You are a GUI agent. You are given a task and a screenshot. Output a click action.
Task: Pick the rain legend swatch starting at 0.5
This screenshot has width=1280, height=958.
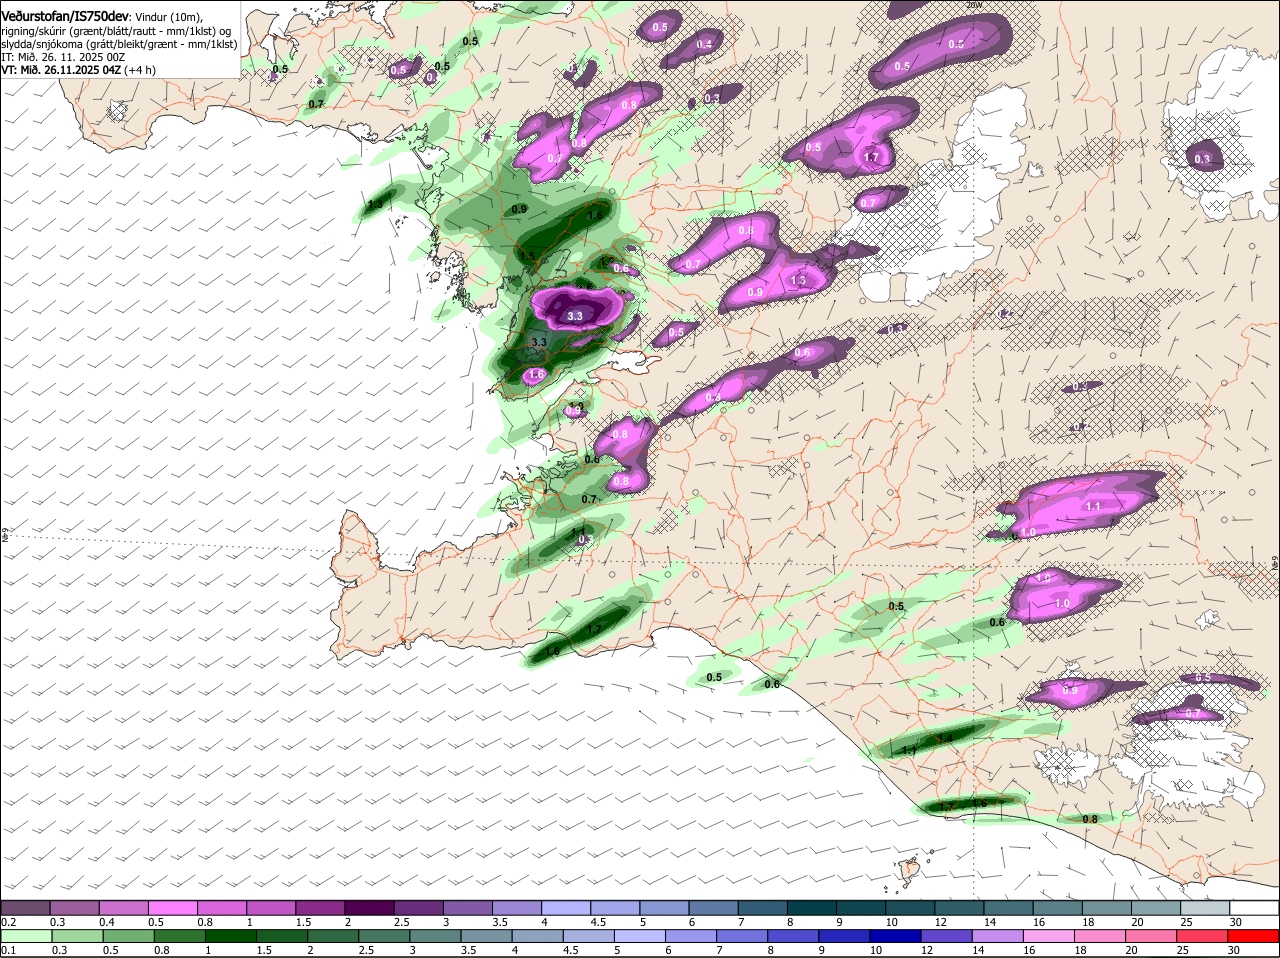128,937
